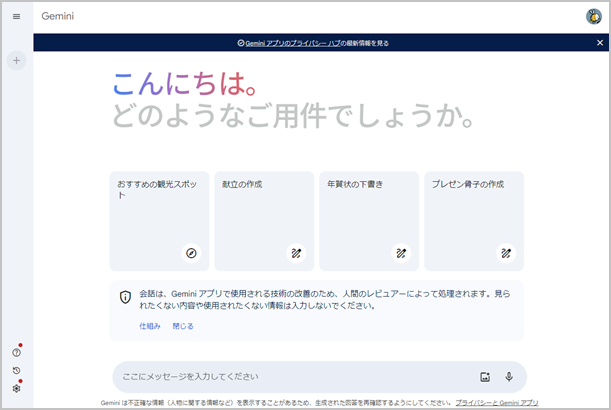Viewport: 611px width, 410px height.
Task: Upload an image with the image icon
Action: tap(485, 377)
